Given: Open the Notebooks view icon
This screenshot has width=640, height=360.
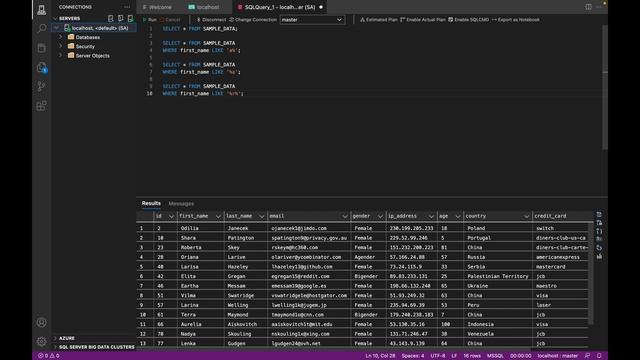Looking at the screenshot, I should click(42, 48).
